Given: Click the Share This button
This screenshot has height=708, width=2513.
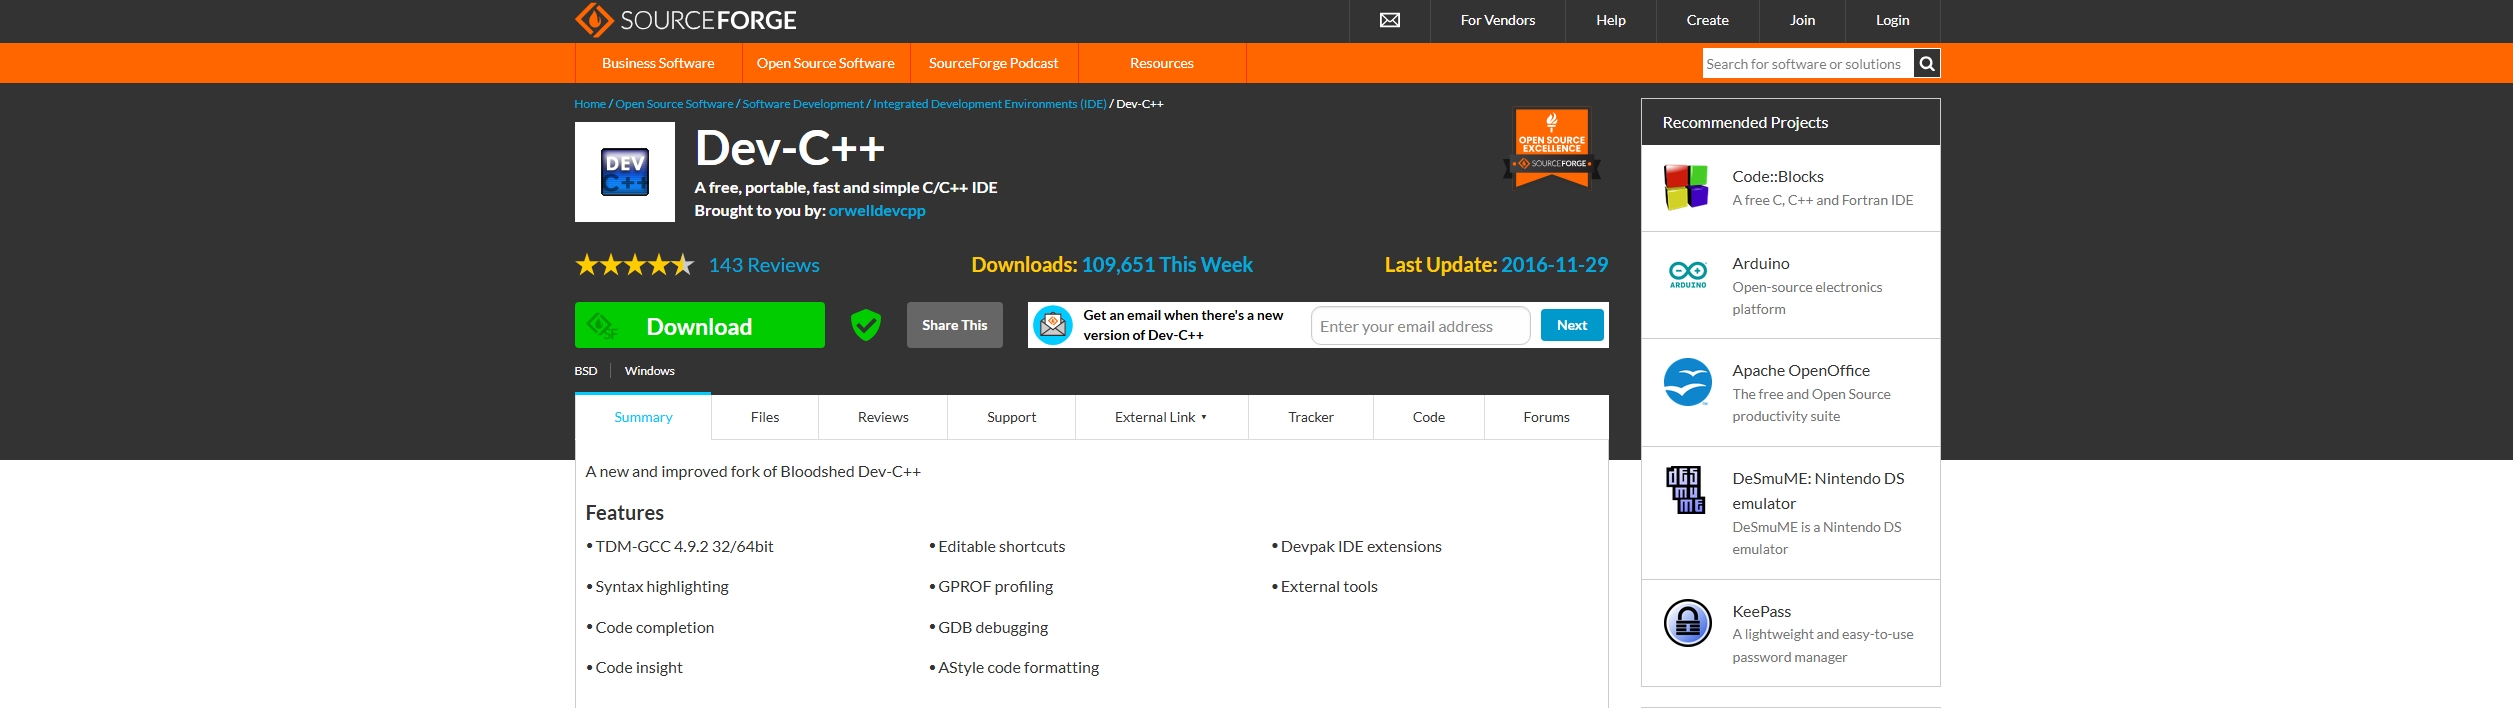Looking at the screenshot, I should (x=955, y=325).
